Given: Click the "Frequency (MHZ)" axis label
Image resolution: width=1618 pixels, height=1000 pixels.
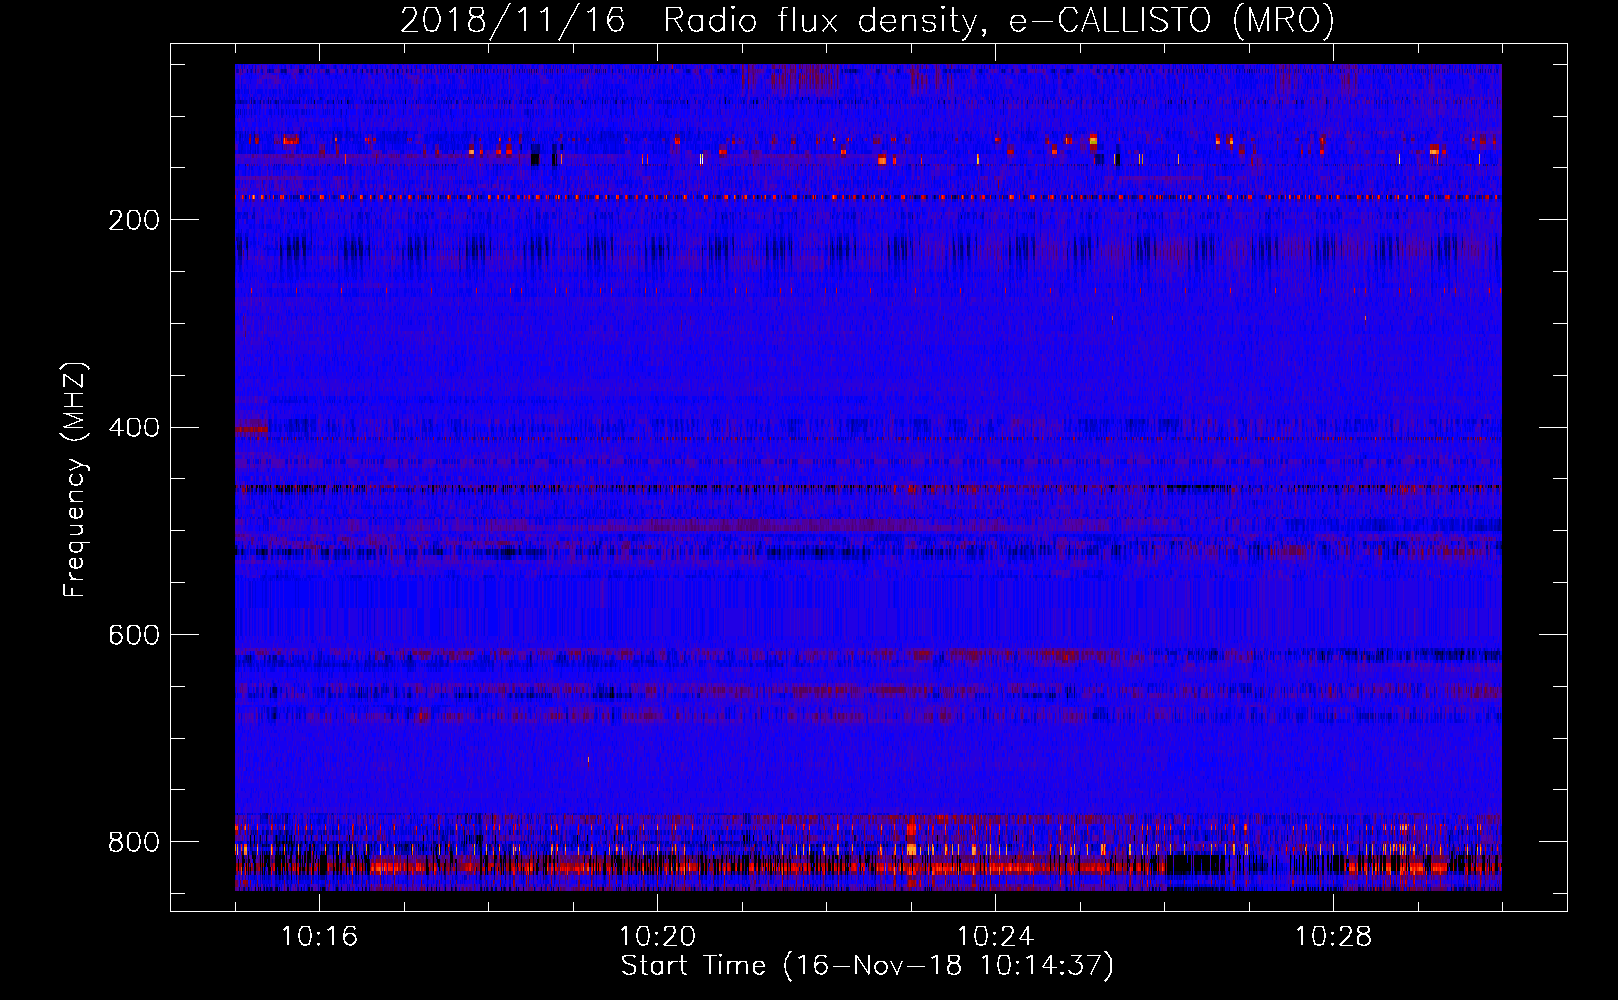Looking at the screenshot, I should click(75, 479).
